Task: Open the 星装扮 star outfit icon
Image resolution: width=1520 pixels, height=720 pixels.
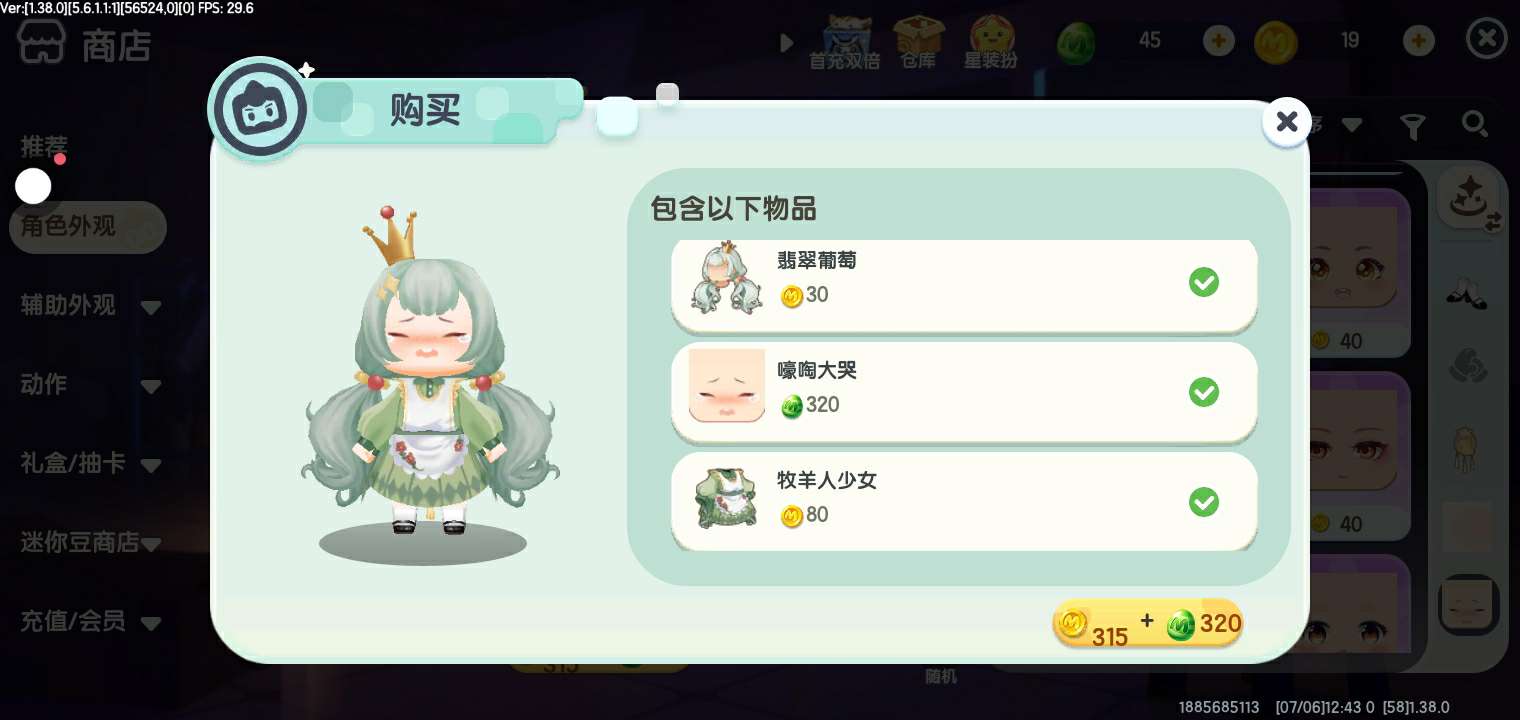Action: (990, 43)
